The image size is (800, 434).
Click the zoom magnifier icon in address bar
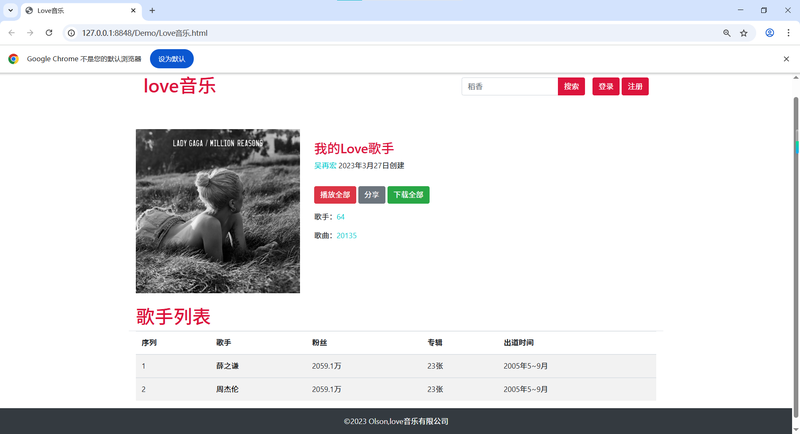(727, 33)
